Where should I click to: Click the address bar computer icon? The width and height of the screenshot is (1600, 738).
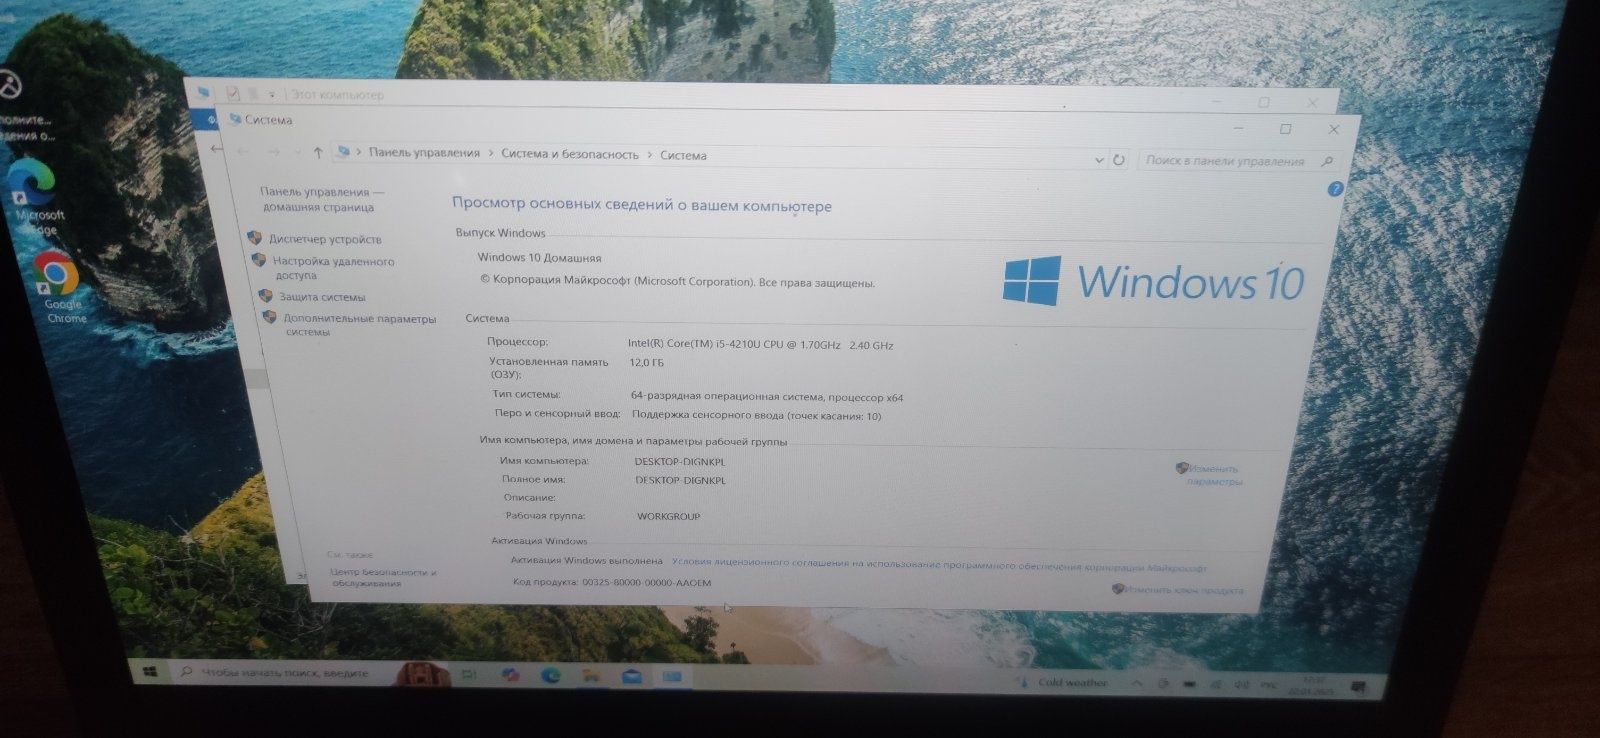344,152
